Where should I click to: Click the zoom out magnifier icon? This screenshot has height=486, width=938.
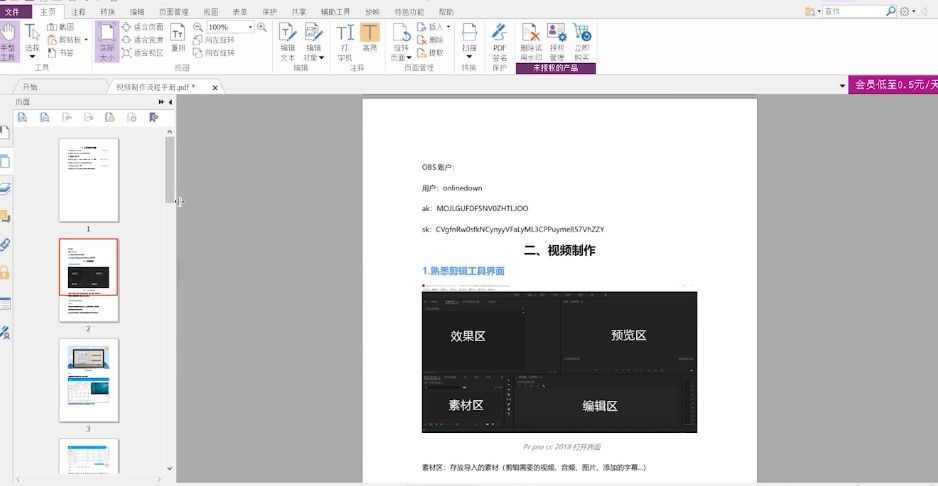[x=198, y=27]
